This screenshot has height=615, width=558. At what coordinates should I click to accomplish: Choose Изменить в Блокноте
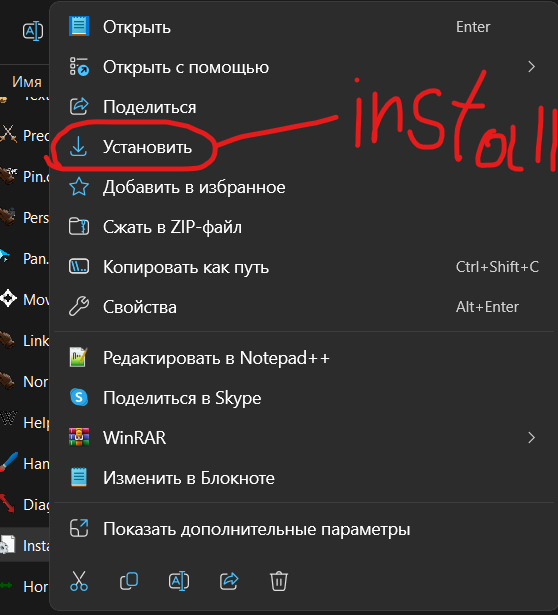coord(303,478)
